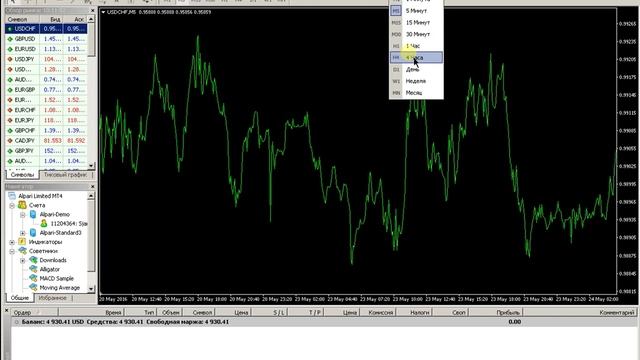Collapse the Alpari-Demo tree node
640x360 pixels.
click(x=22, y=215)
